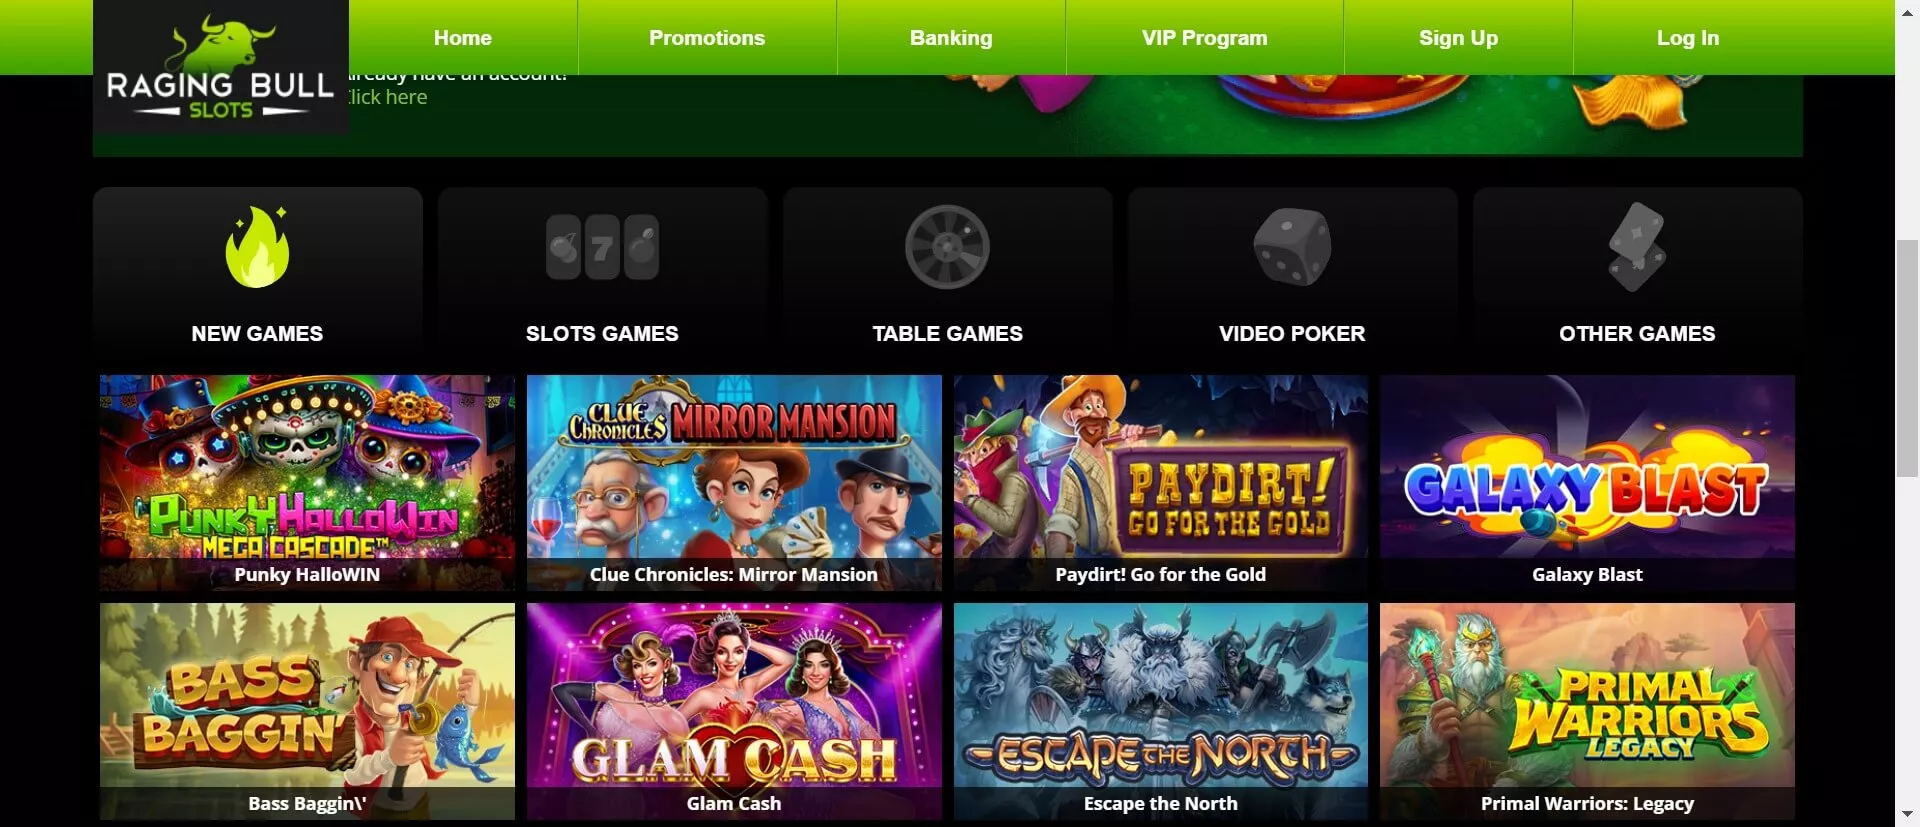This screenshot has height=827, width=1920.
Task: Open the Banking menu
Action: click(x=951, y=37)
